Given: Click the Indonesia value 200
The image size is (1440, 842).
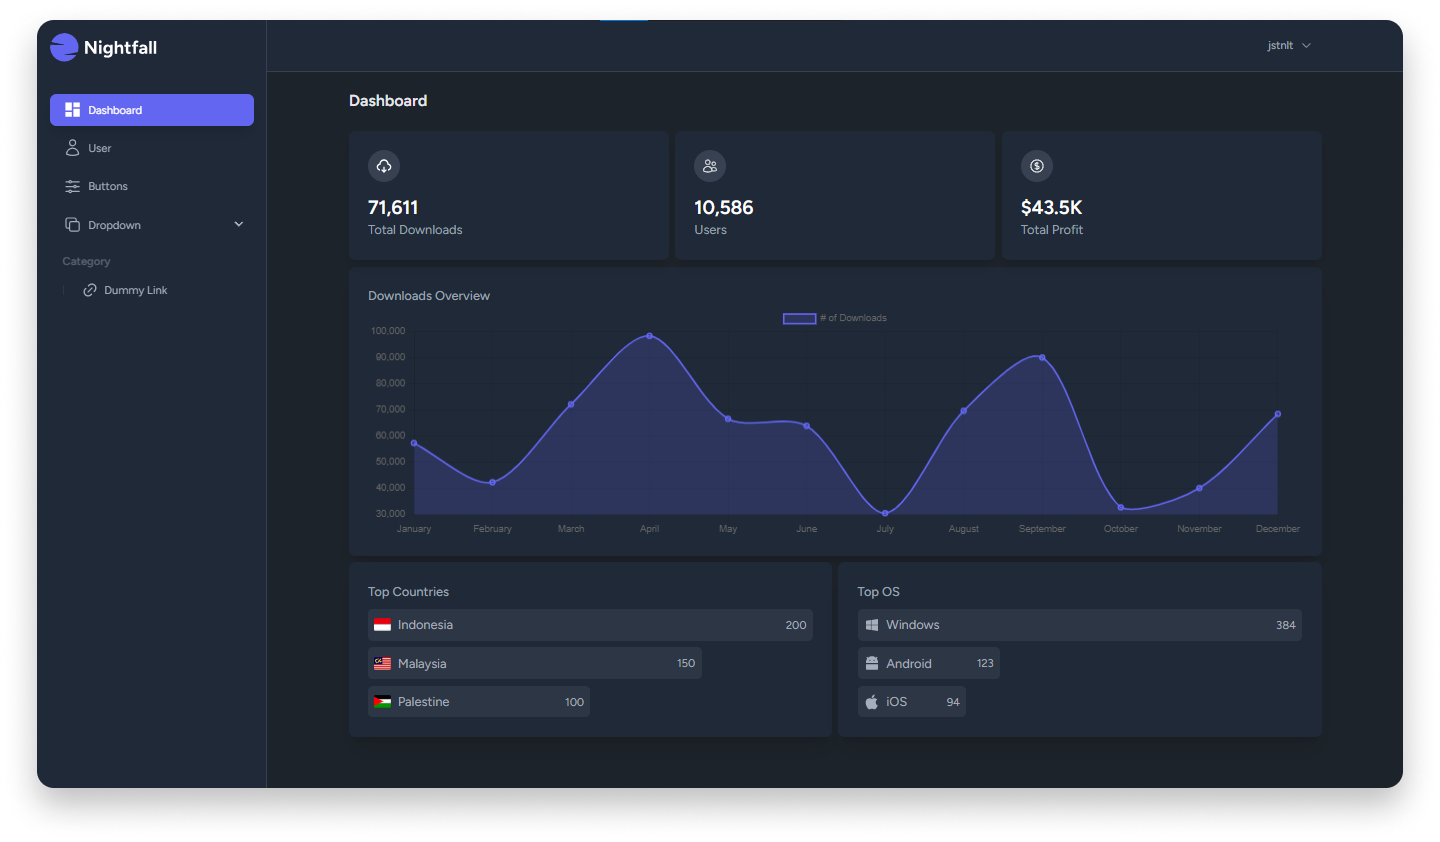Looking at the screenshot, I should (x=796, y=625).
